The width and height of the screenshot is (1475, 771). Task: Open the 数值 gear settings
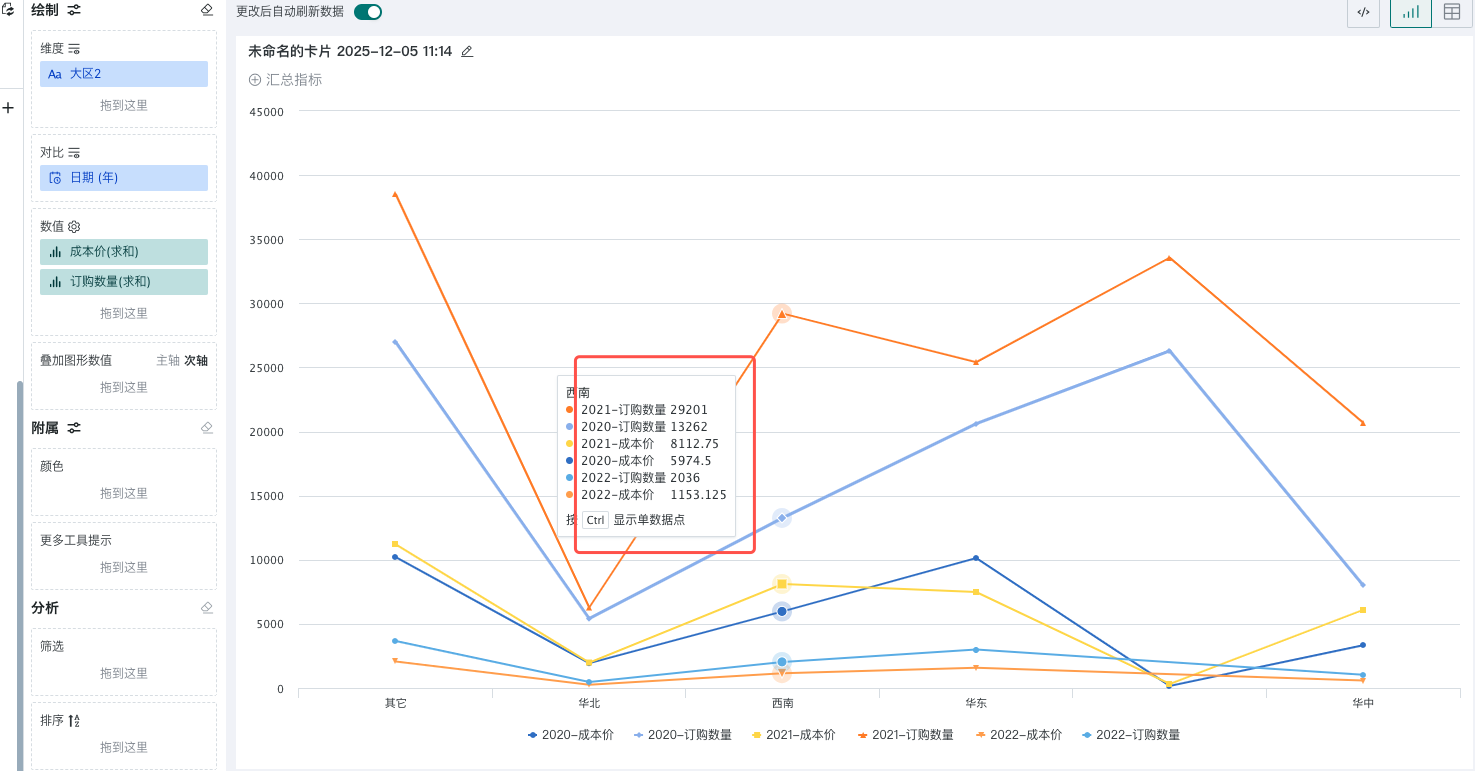[x=74, y=227]
